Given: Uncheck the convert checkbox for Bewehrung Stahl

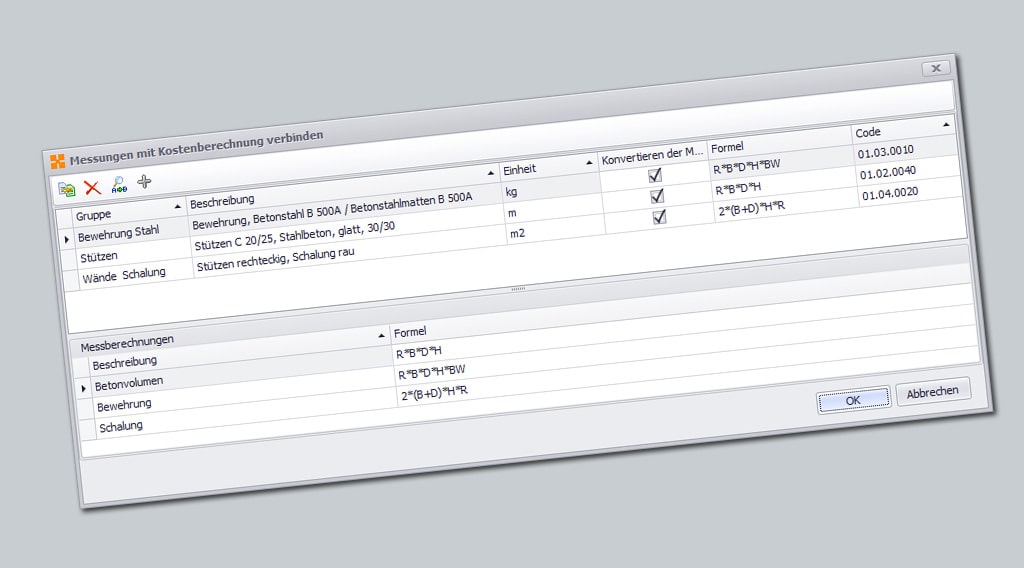Looking at the screenshot, I should (x=655, y=175).
